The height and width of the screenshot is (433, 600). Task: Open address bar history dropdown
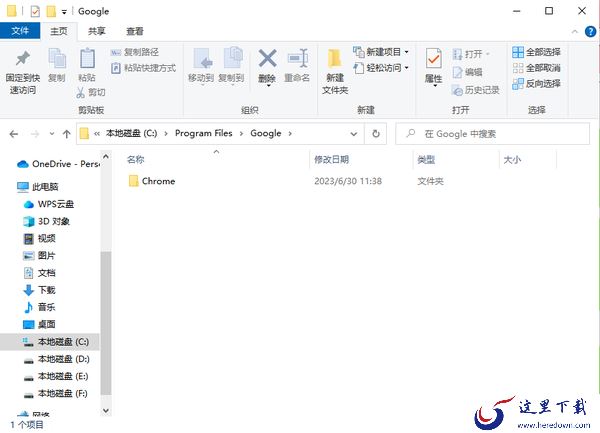[x=354, y=134]
